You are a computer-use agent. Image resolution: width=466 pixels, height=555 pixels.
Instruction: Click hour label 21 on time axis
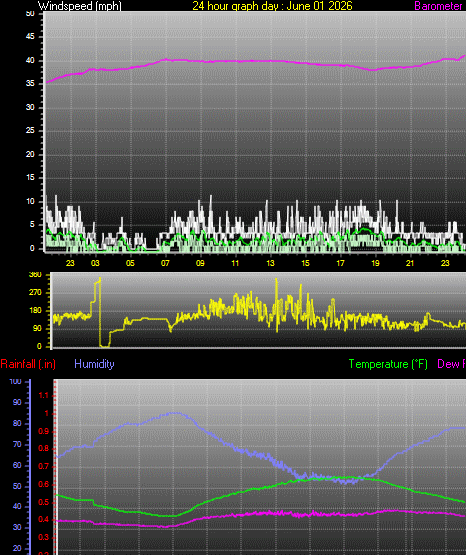click(410, 263)
